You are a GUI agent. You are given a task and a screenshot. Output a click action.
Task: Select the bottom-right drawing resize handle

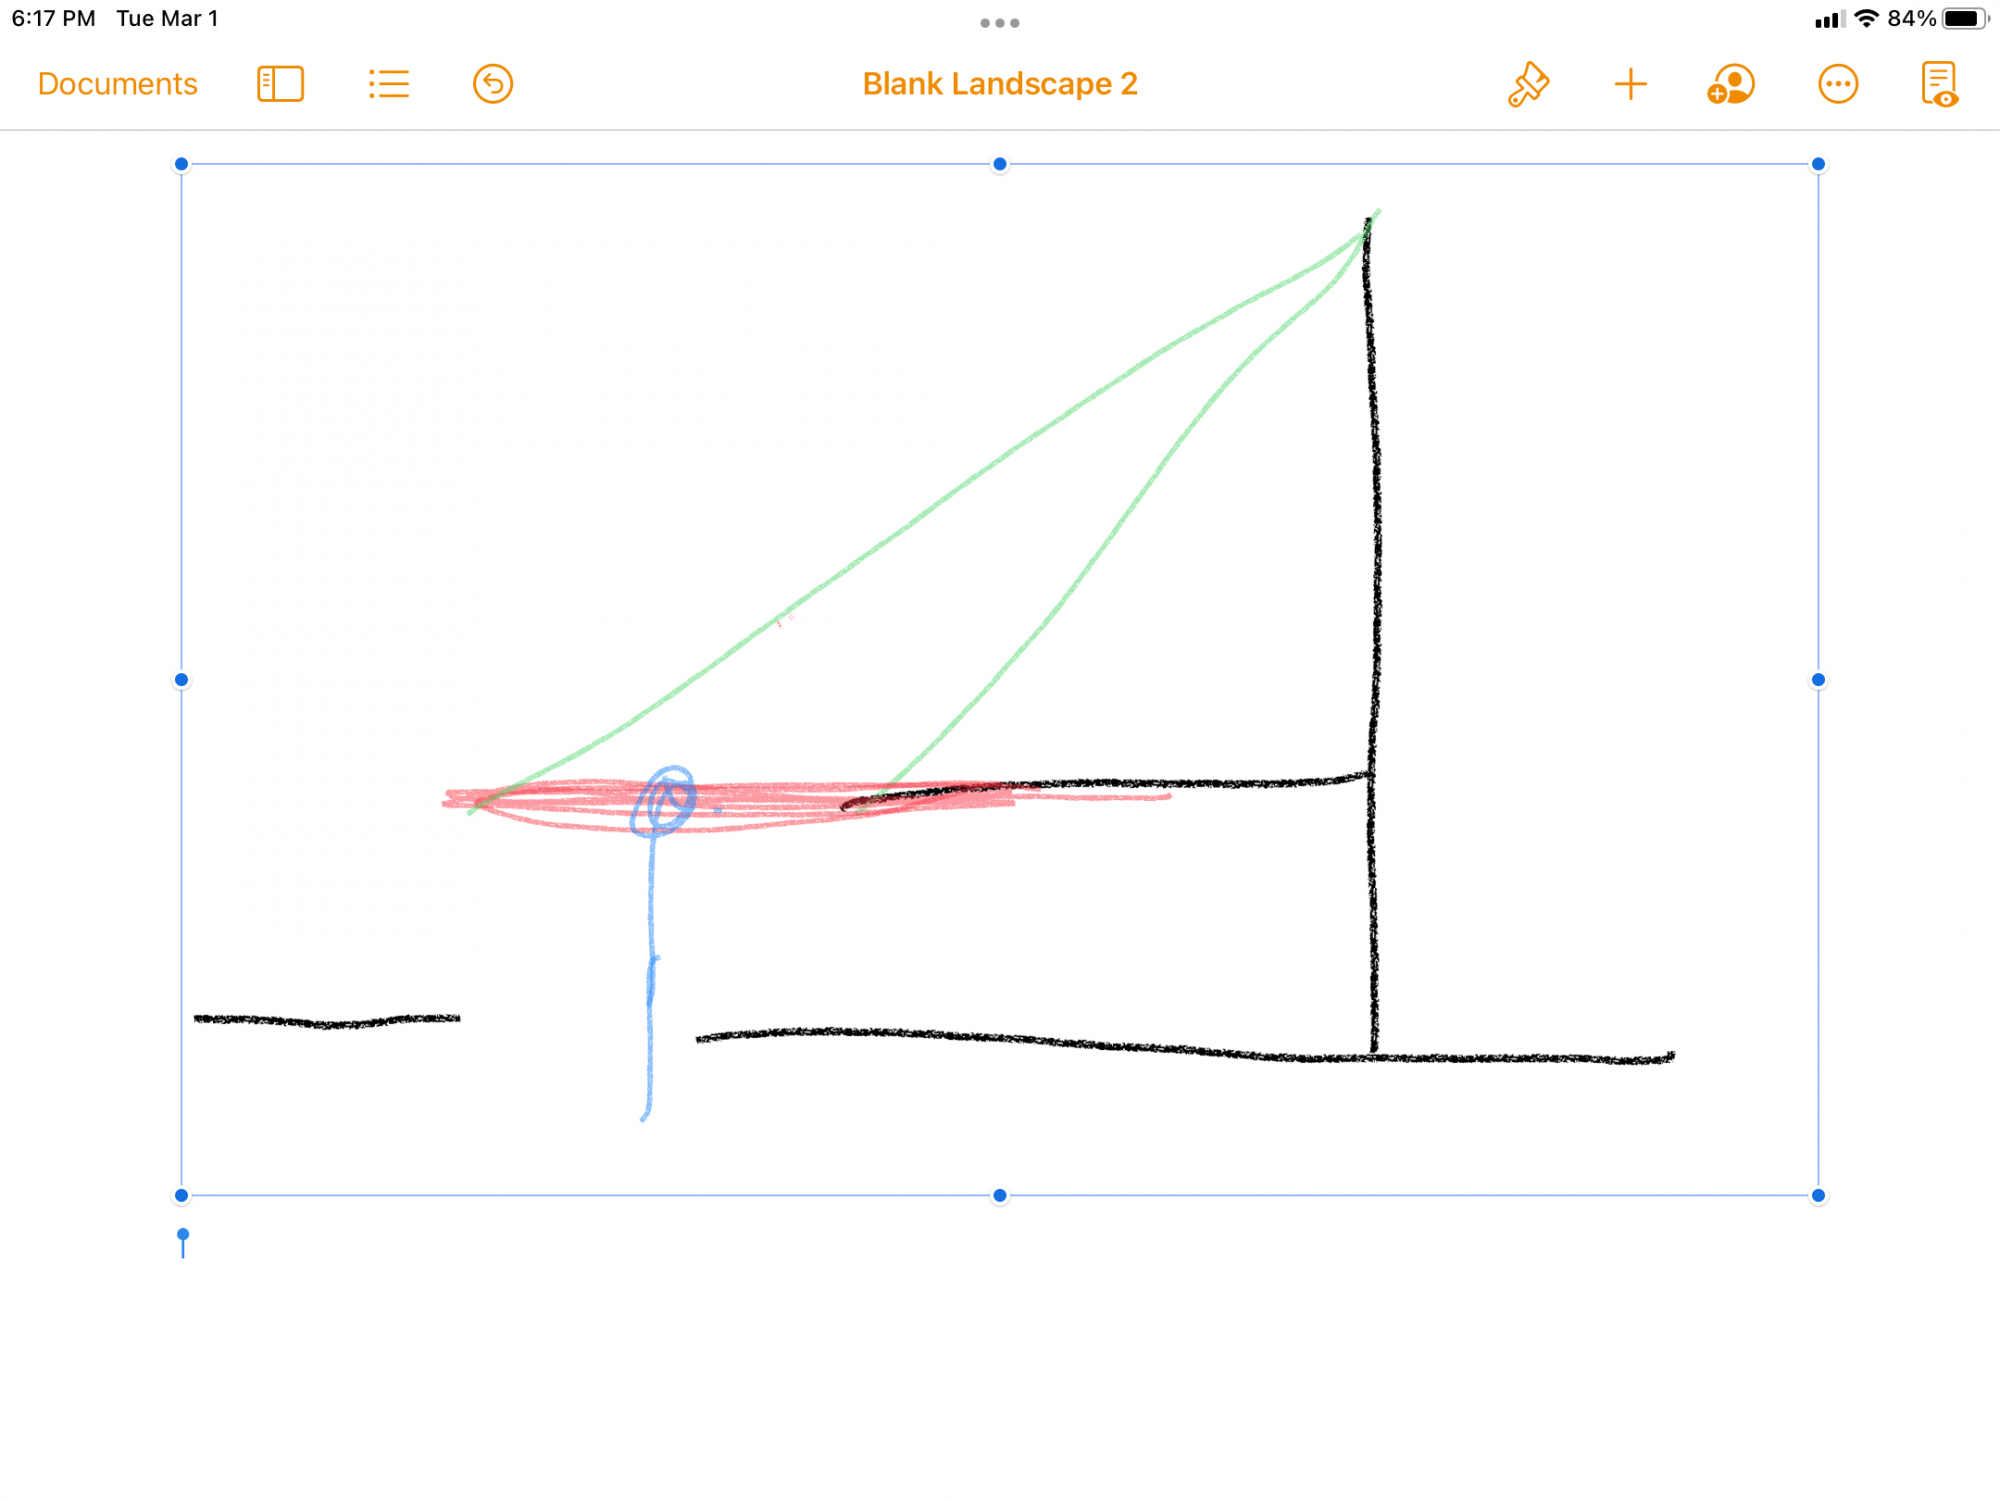pyautogui.click(x=1818, y=1195)
